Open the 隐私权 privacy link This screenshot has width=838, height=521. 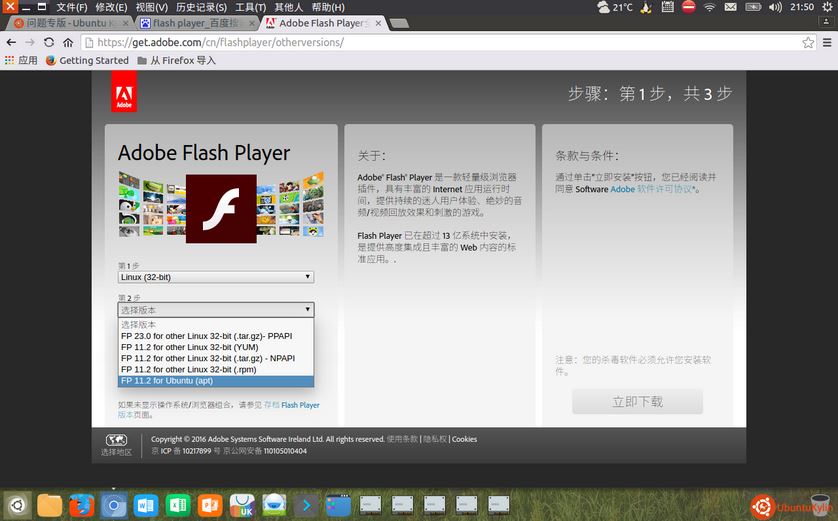pyautogui.click(x=434, y=439)
